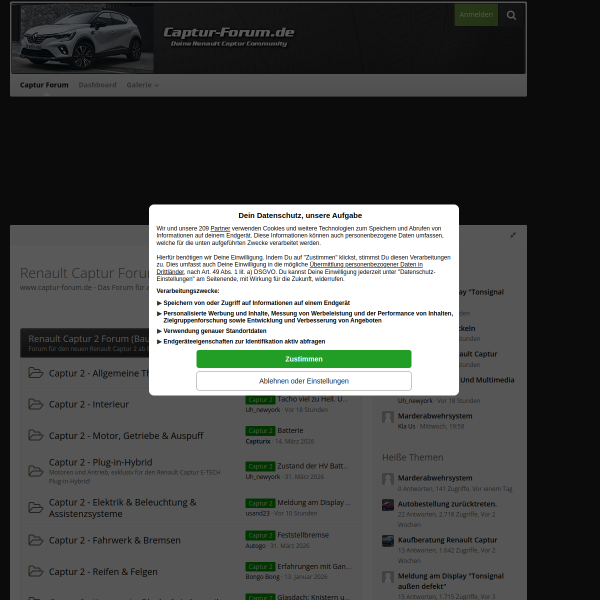Viewport: 600px width, 600px height.
Task: Expand Speichern von oder Zugriff auf Informationen
Action: tap(256, 303)
